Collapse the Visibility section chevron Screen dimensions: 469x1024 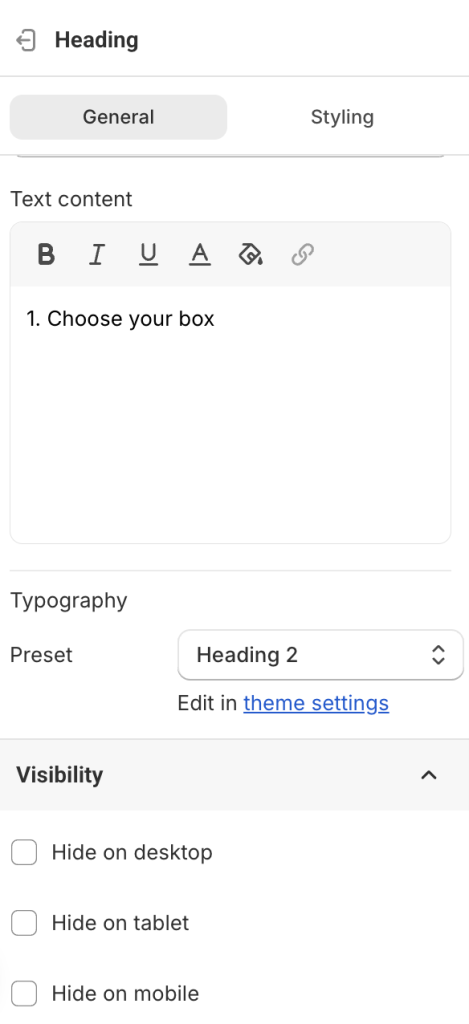point(429,775)
